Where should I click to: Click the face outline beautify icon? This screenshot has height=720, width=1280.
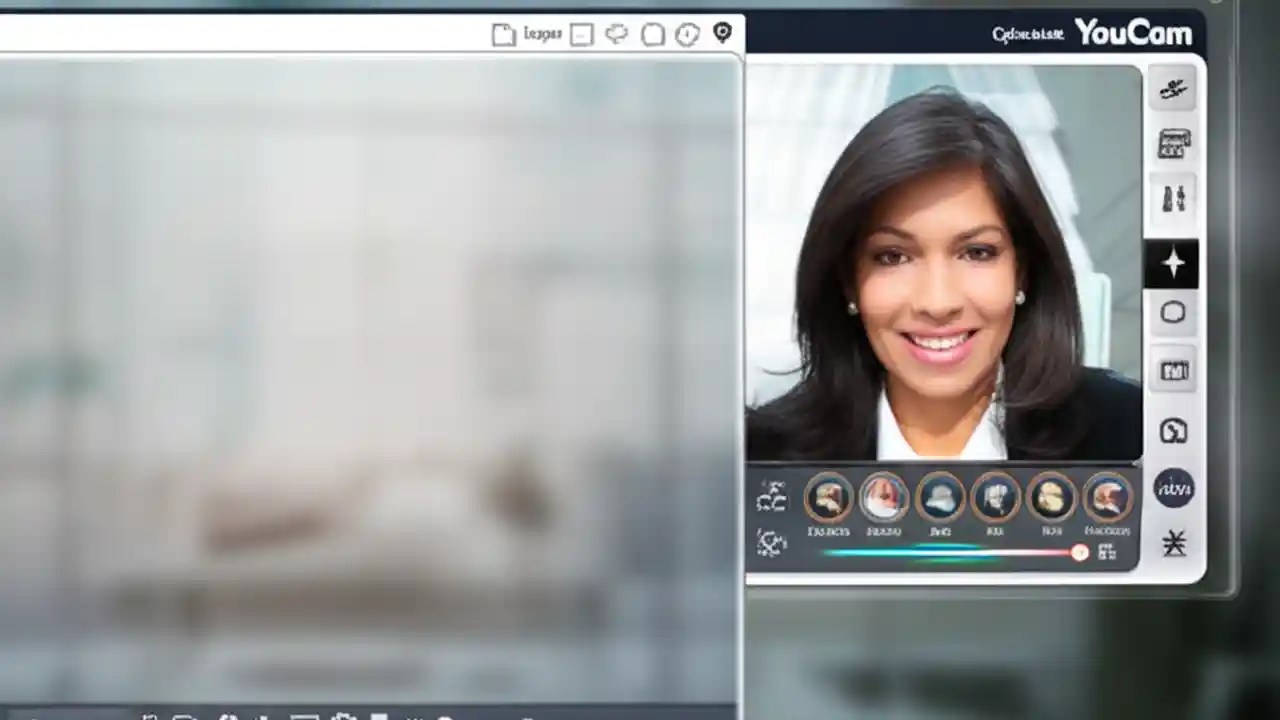pos(1173,312)
